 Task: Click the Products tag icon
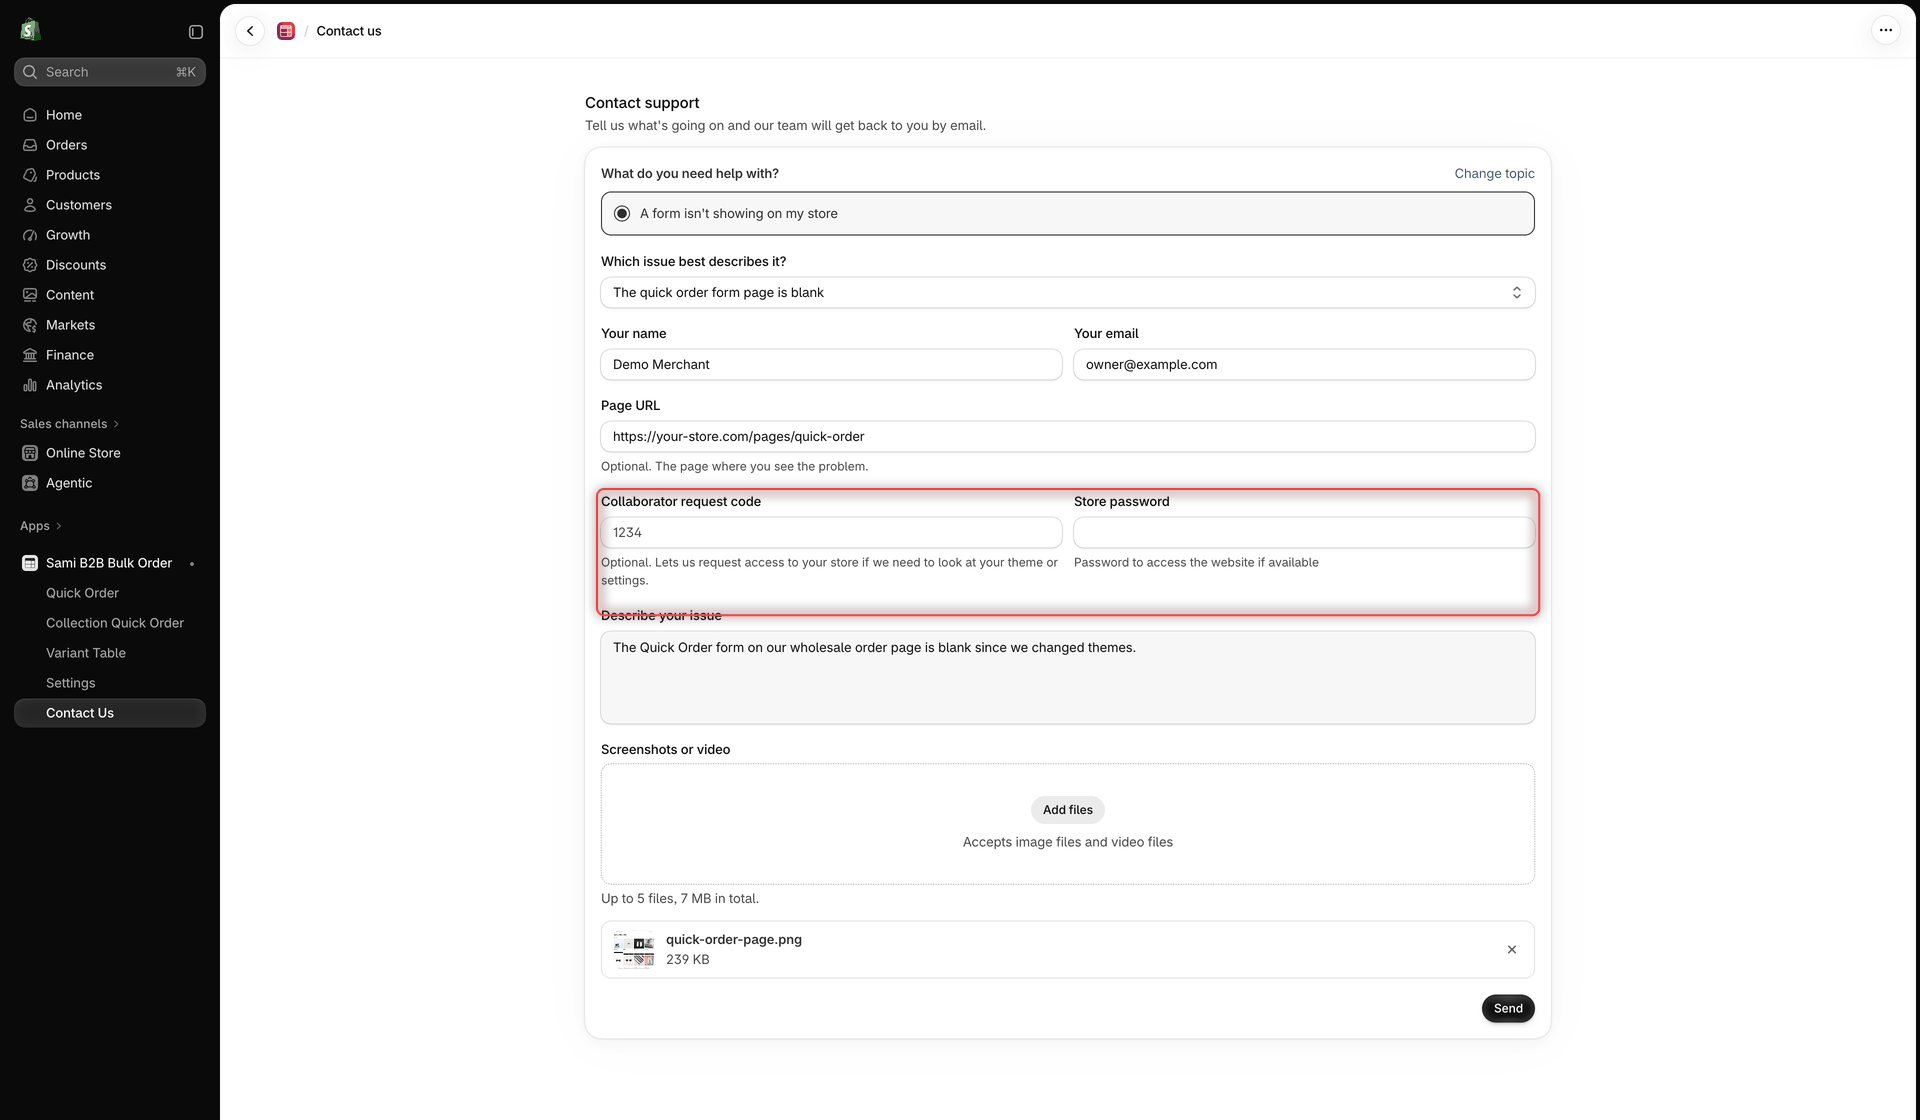point(30,175)
